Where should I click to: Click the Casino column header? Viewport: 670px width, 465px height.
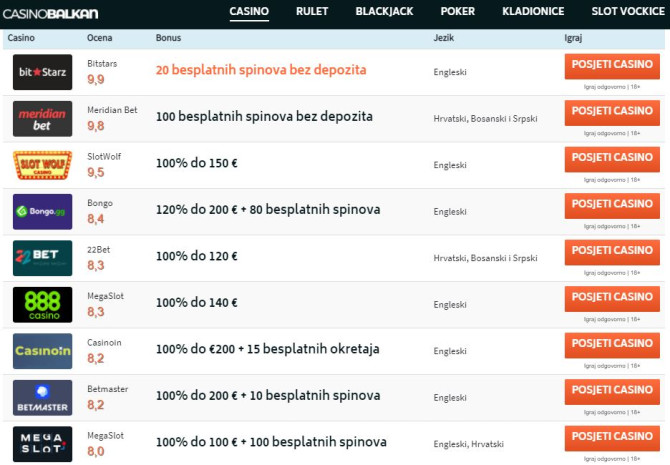21,38
